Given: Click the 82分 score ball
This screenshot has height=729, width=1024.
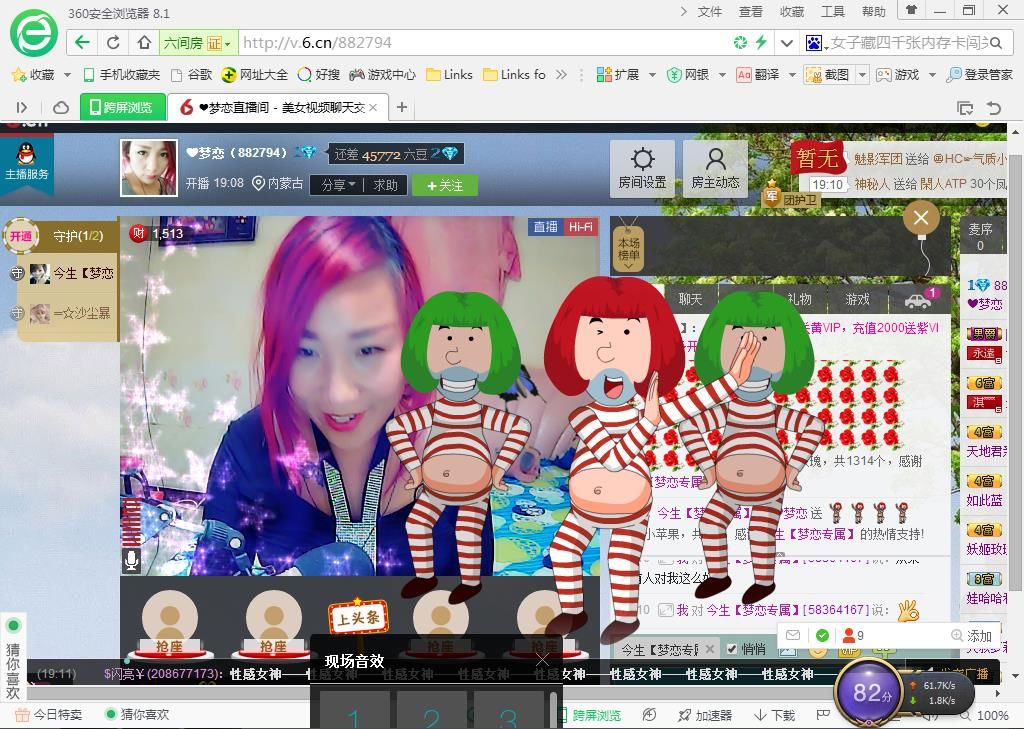Looking at the screenshot, I should tap(869, 692).
